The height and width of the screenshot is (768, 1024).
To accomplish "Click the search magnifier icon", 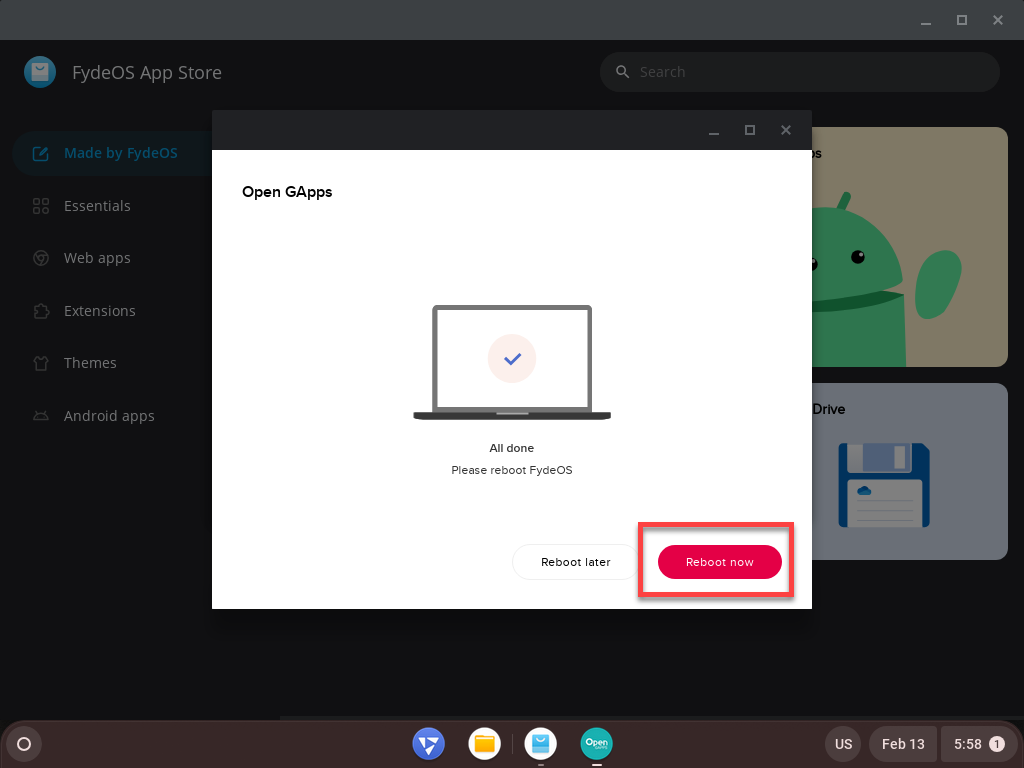I will (622, 72).
